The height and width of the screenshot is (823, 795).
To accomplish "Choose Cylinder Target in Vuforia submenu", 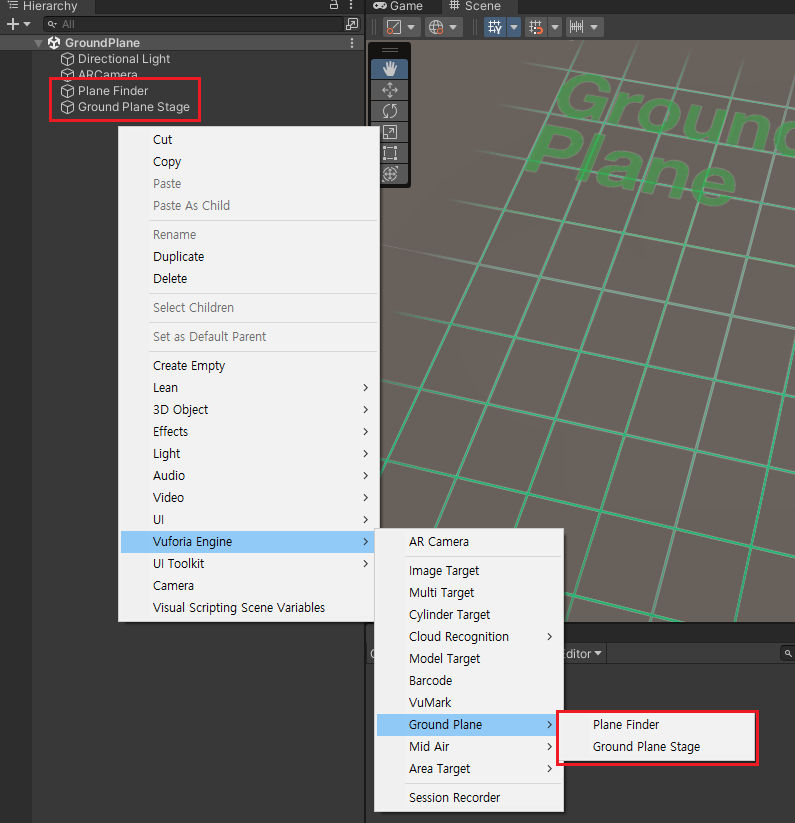I will (469, 615).
